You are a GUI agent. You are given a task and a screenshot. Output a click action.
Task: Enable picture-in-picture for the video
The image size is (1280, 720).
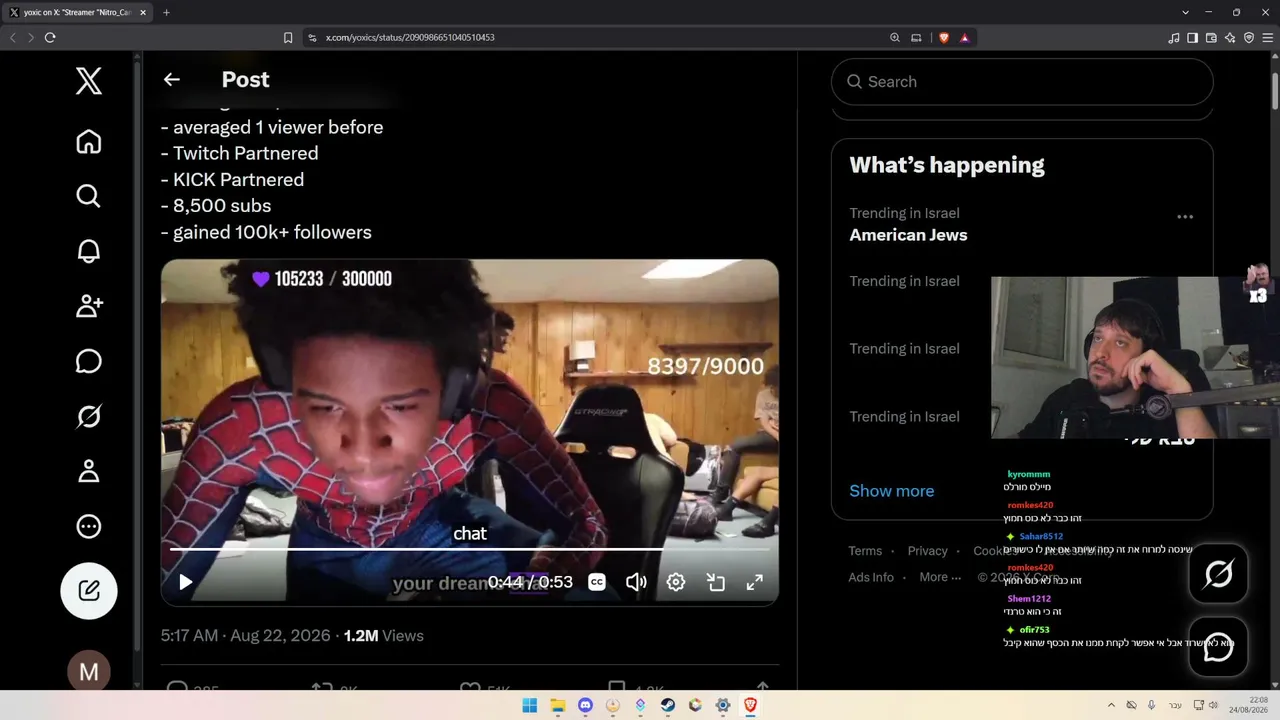716,582
